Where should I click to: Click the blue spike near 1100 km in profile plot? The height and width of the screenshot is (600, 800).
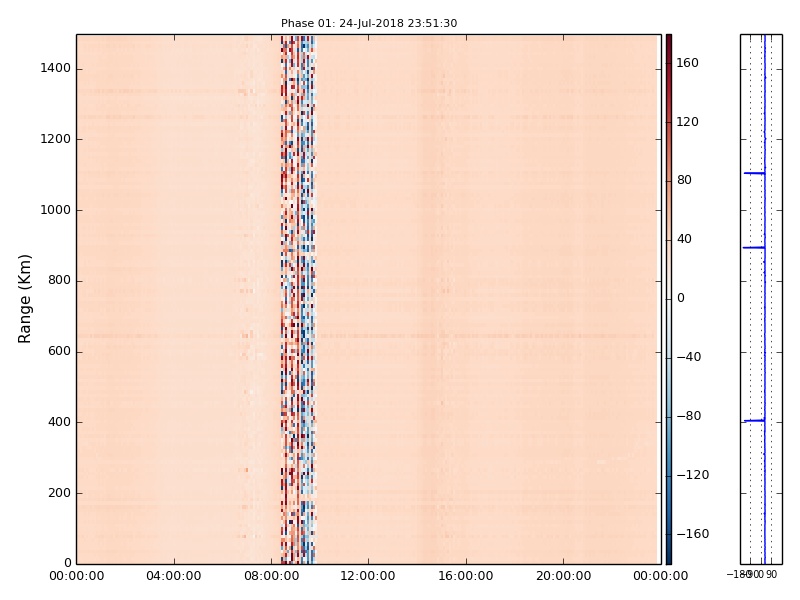[x=754, y=173]
